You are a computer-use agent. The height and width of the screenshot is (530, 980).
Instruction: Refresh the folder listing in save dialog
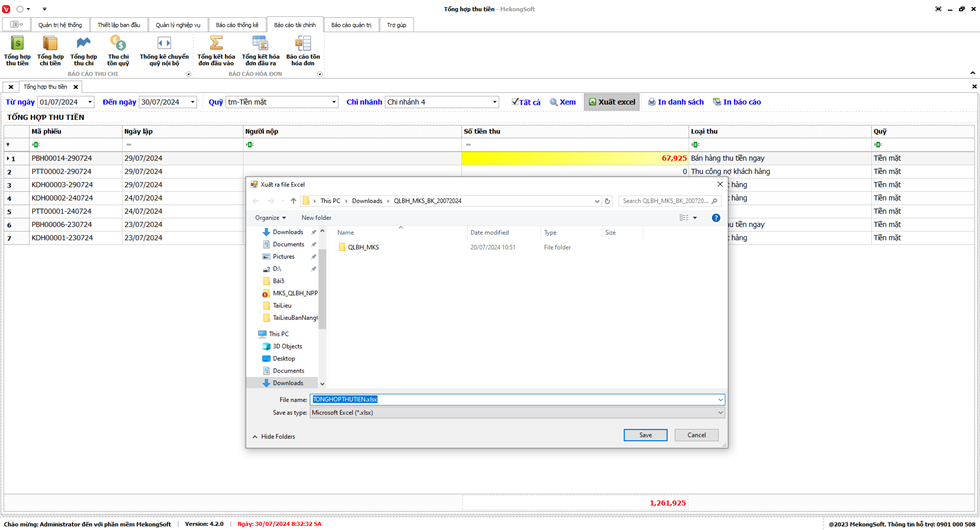pyautogui.click(x=607, y=201)
